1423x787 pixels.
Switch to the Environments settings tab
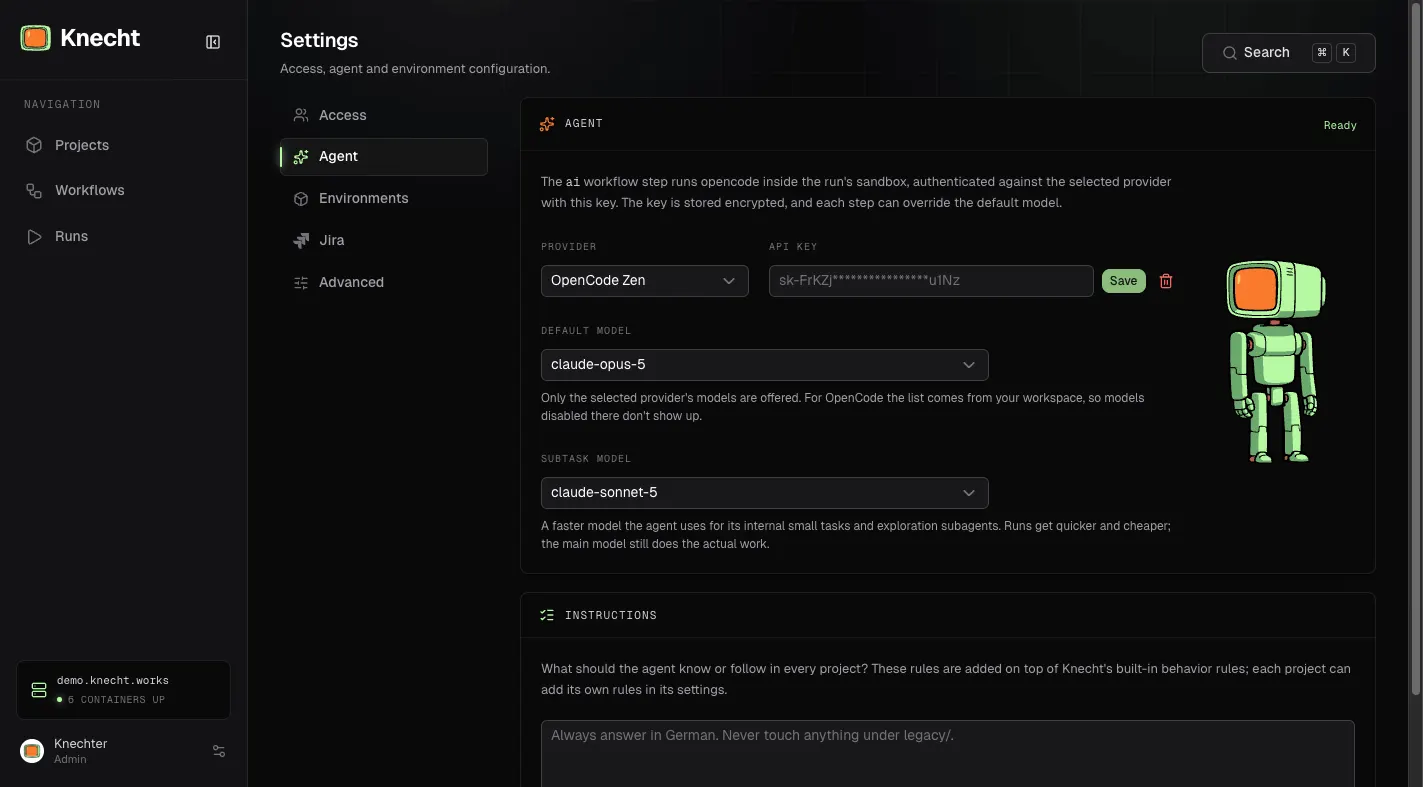coord(384,199)
